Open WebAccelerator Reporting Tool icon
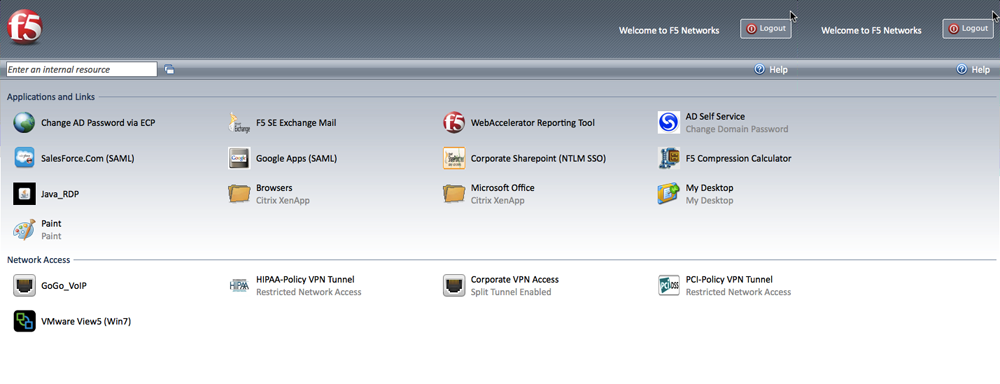The image size is (1000, 384). [x=453, y=122]
